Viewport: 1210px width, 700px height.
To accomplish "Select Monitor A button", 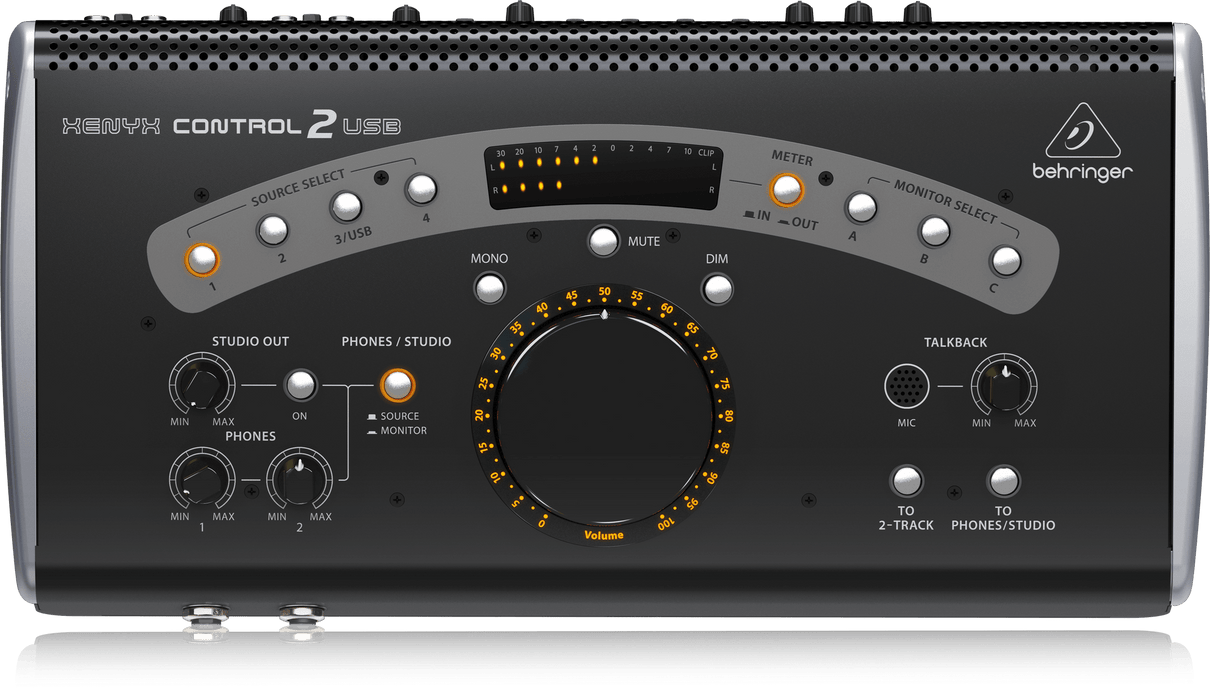I will [x=861, y=207].
